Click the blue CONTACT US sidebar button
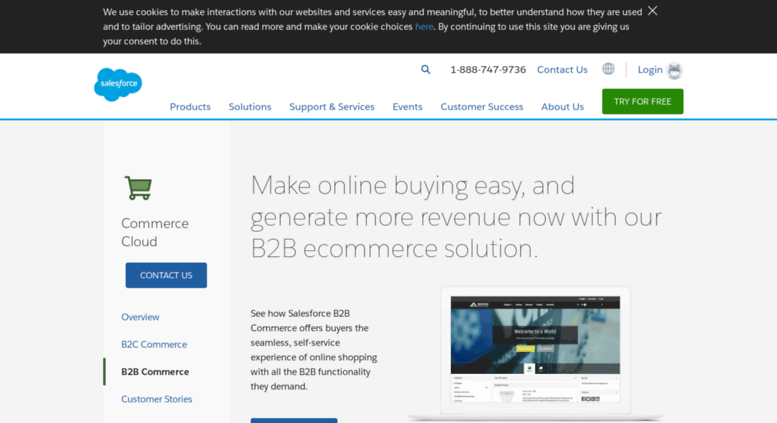The image size is (777, 423). click(166, 275)
